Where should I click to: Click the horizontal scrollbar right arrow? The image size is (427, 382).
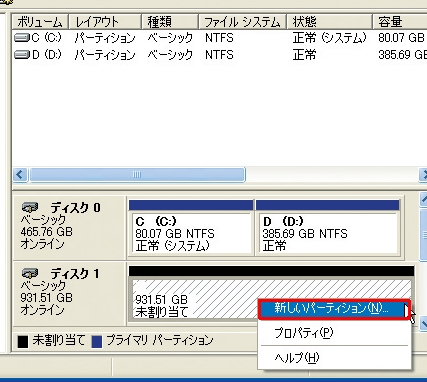coord(423,175)
